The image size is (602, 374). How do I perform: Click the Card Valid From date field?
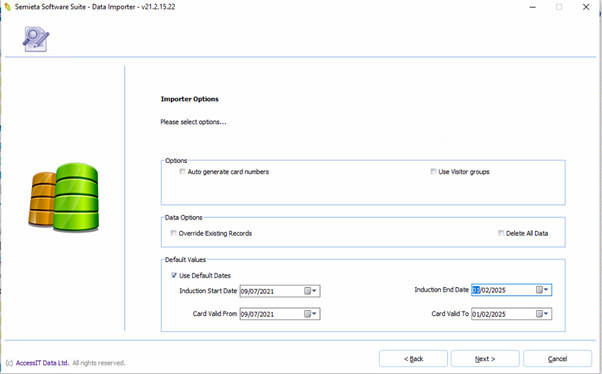(280, 314)
